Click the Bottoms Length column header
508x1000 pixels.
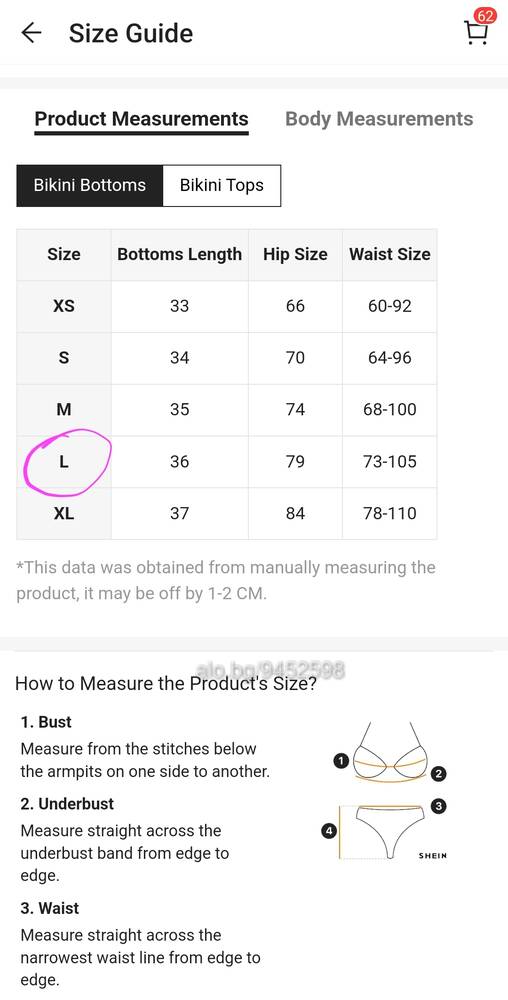click(180, 254)
